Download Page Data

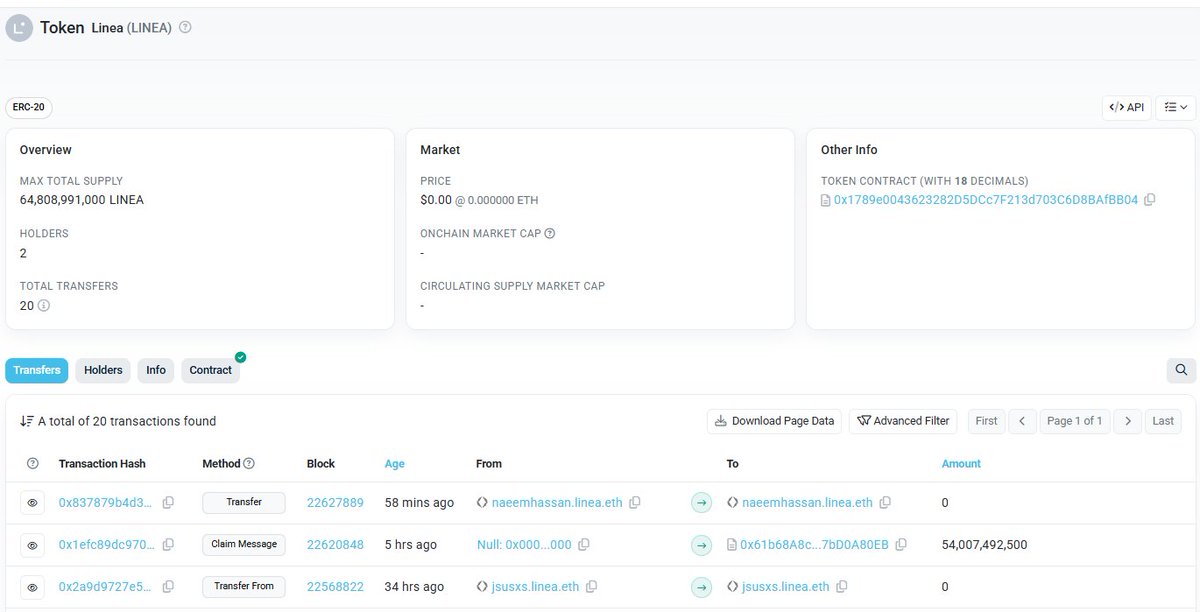[774, 421]
